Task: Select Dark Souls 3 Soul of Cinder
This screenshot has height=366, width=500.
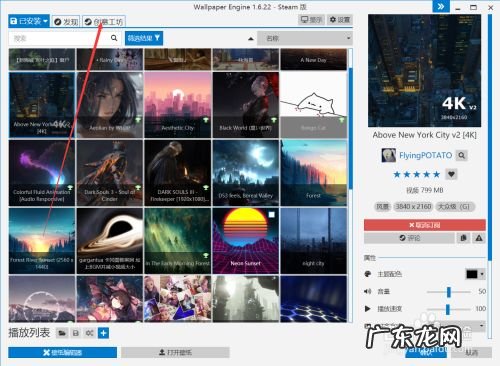Action: click(x=110, y=173)
